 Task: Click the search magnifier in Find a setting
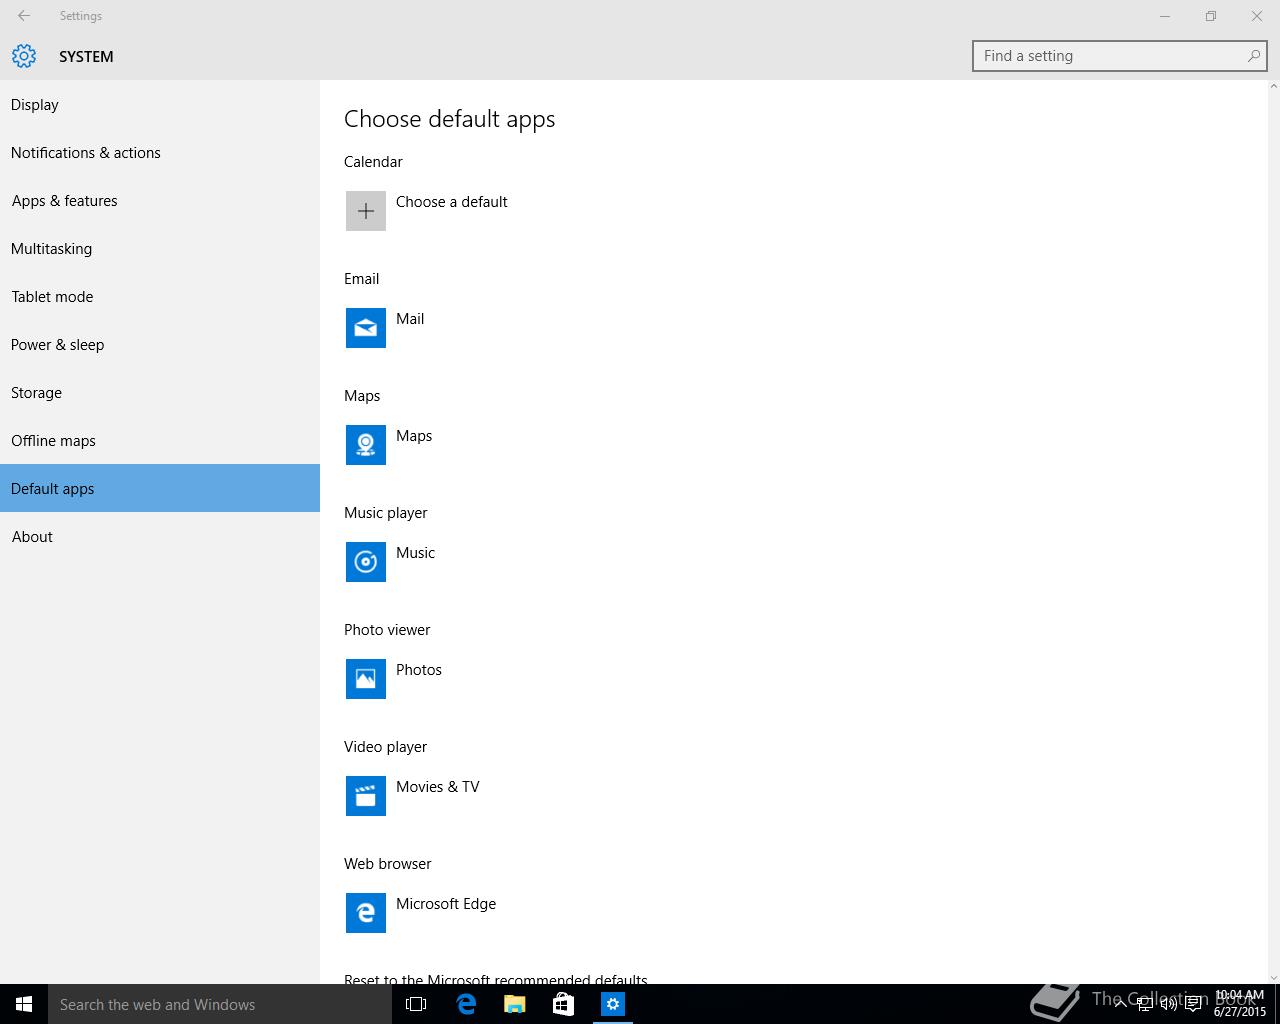(1253, 56)
